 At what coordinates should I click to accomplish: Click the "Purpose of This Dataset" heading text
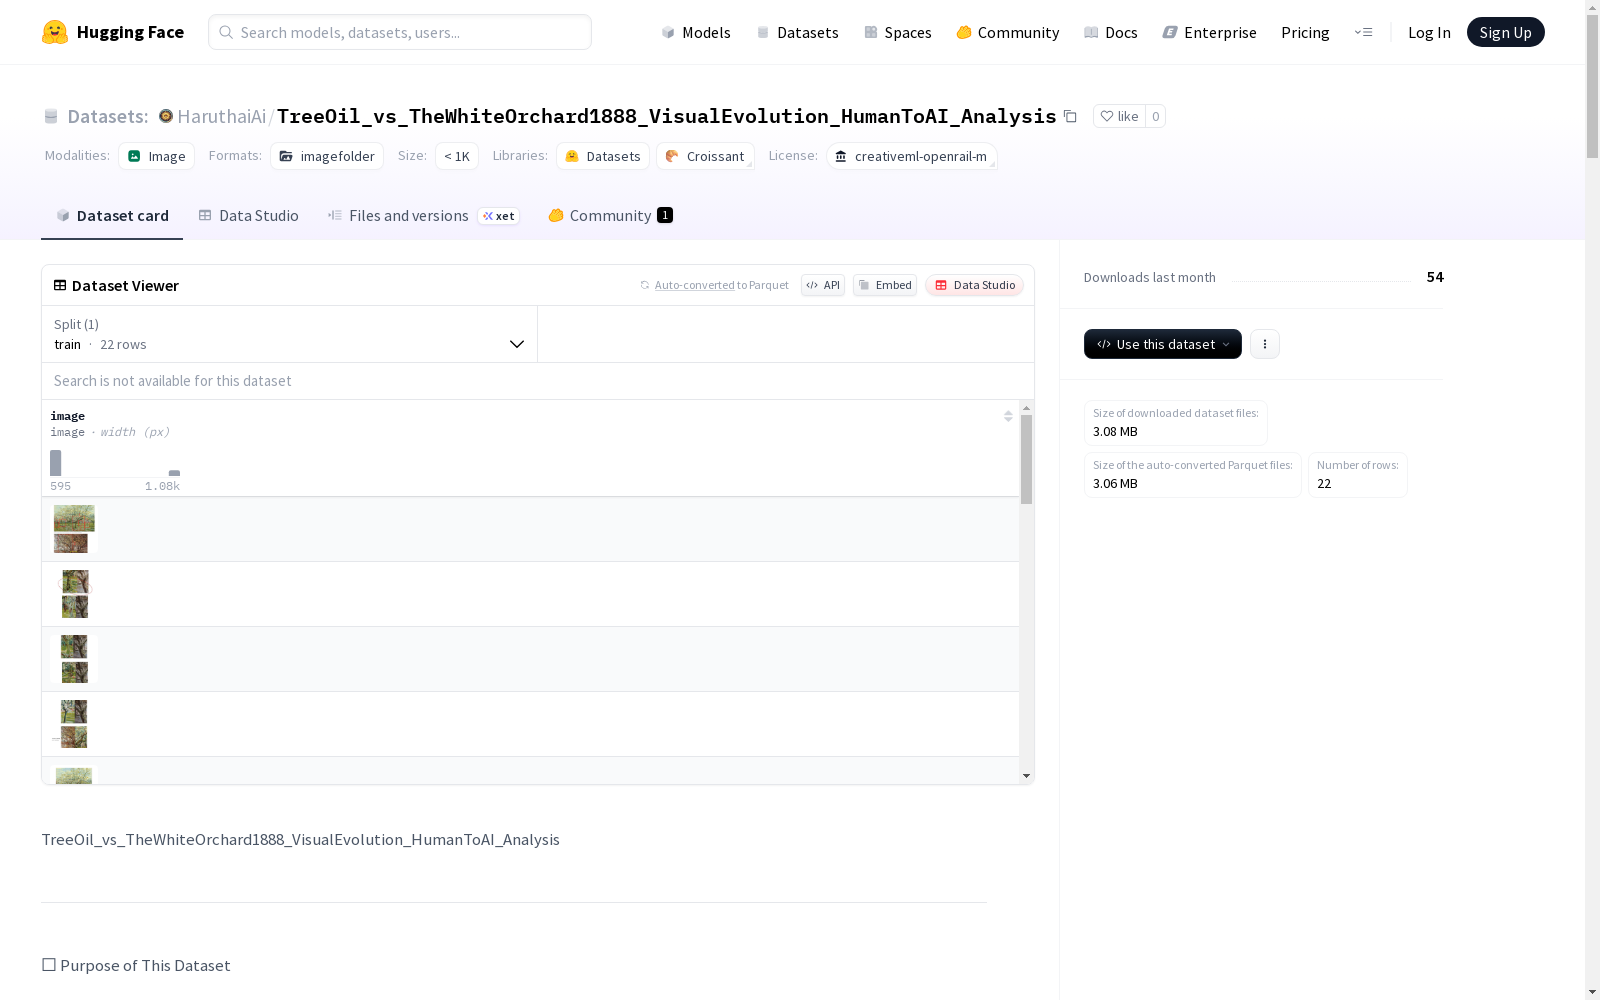145,965
